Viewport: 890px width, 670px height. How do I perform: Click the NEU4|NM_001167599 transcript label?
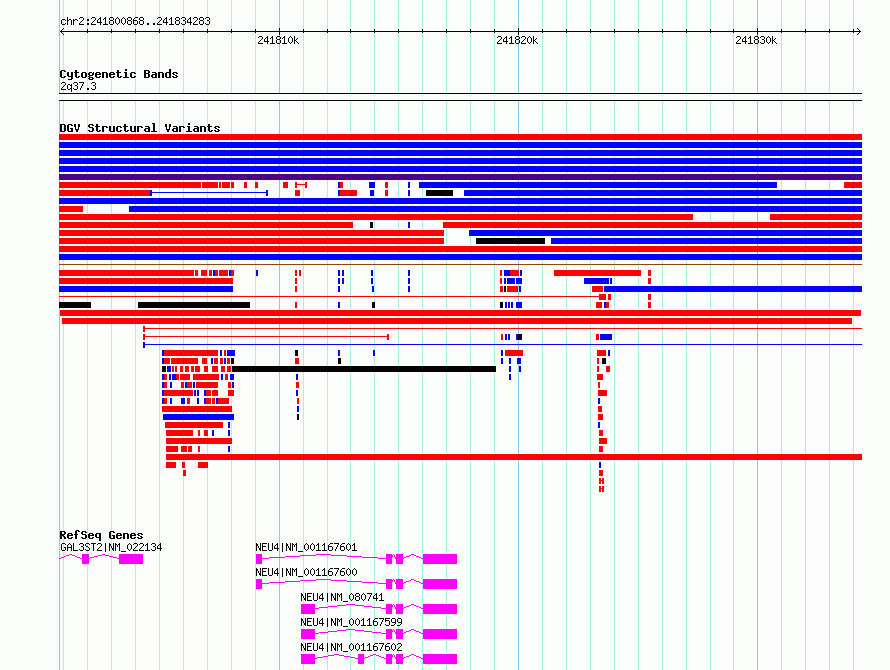[x=351, y=622]
